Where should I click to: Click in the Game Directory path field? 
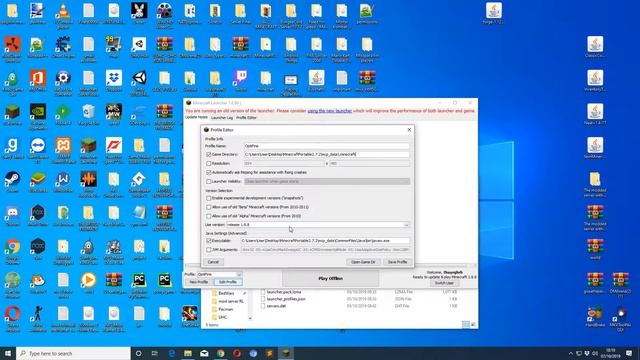[327, 154]
